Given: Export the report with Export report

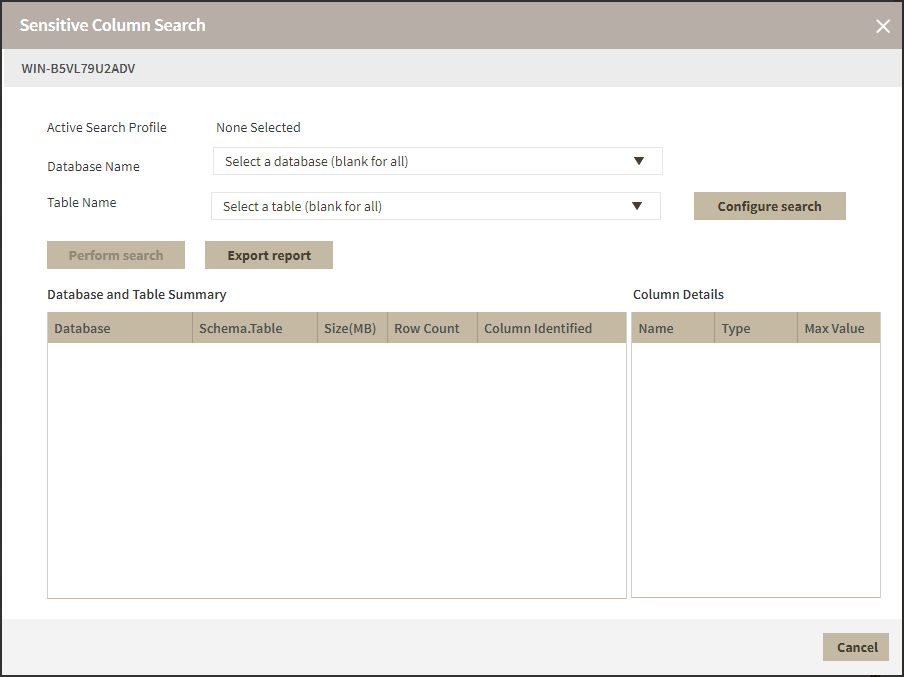Looking at the screenshot, I should (269, 255).
